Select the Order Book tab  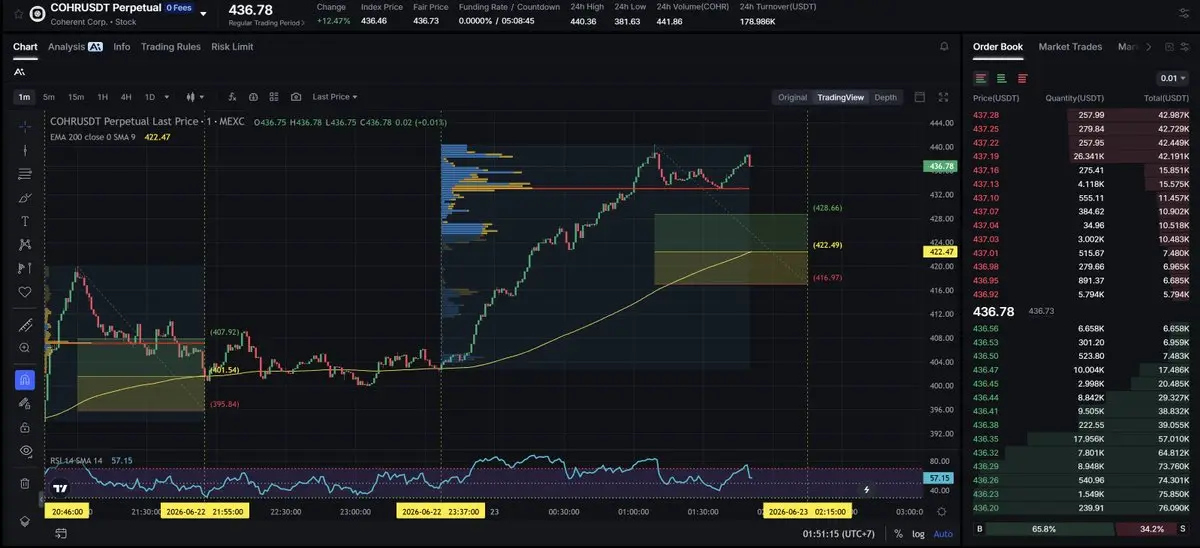pyautogui.click(x=998, y=47)
